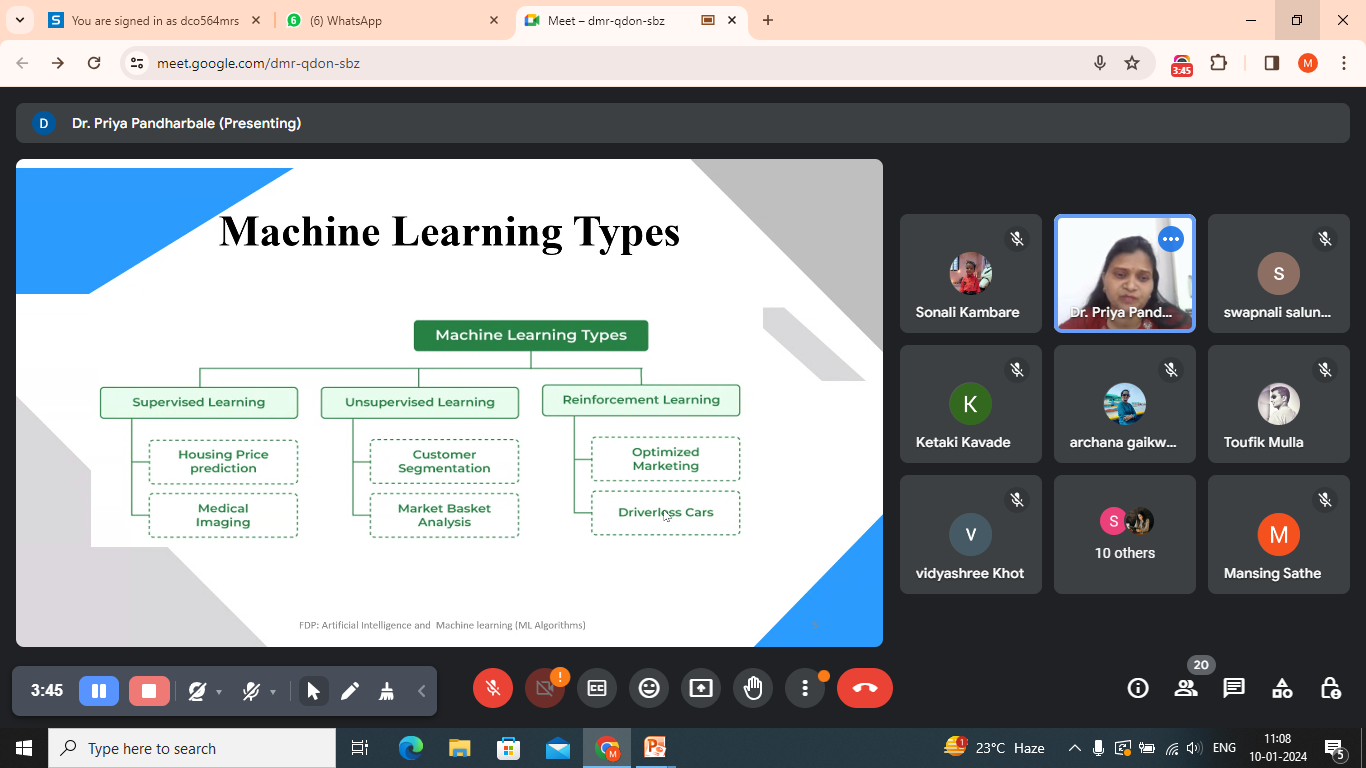Toggle the microphone in Meet
Screen dimensions: 1366x768
[x=492, y=688]
